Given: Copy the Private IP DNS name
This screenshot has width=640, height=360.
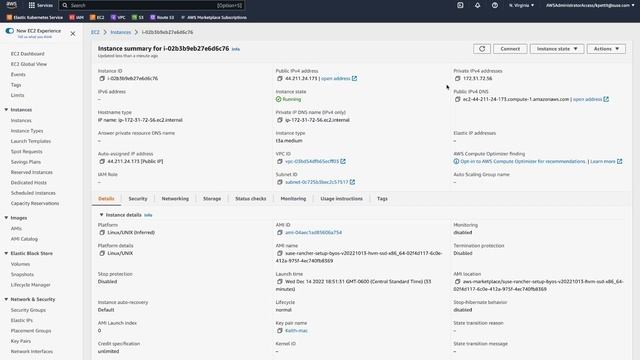Looking at the screenshot, I should [280, 120].
